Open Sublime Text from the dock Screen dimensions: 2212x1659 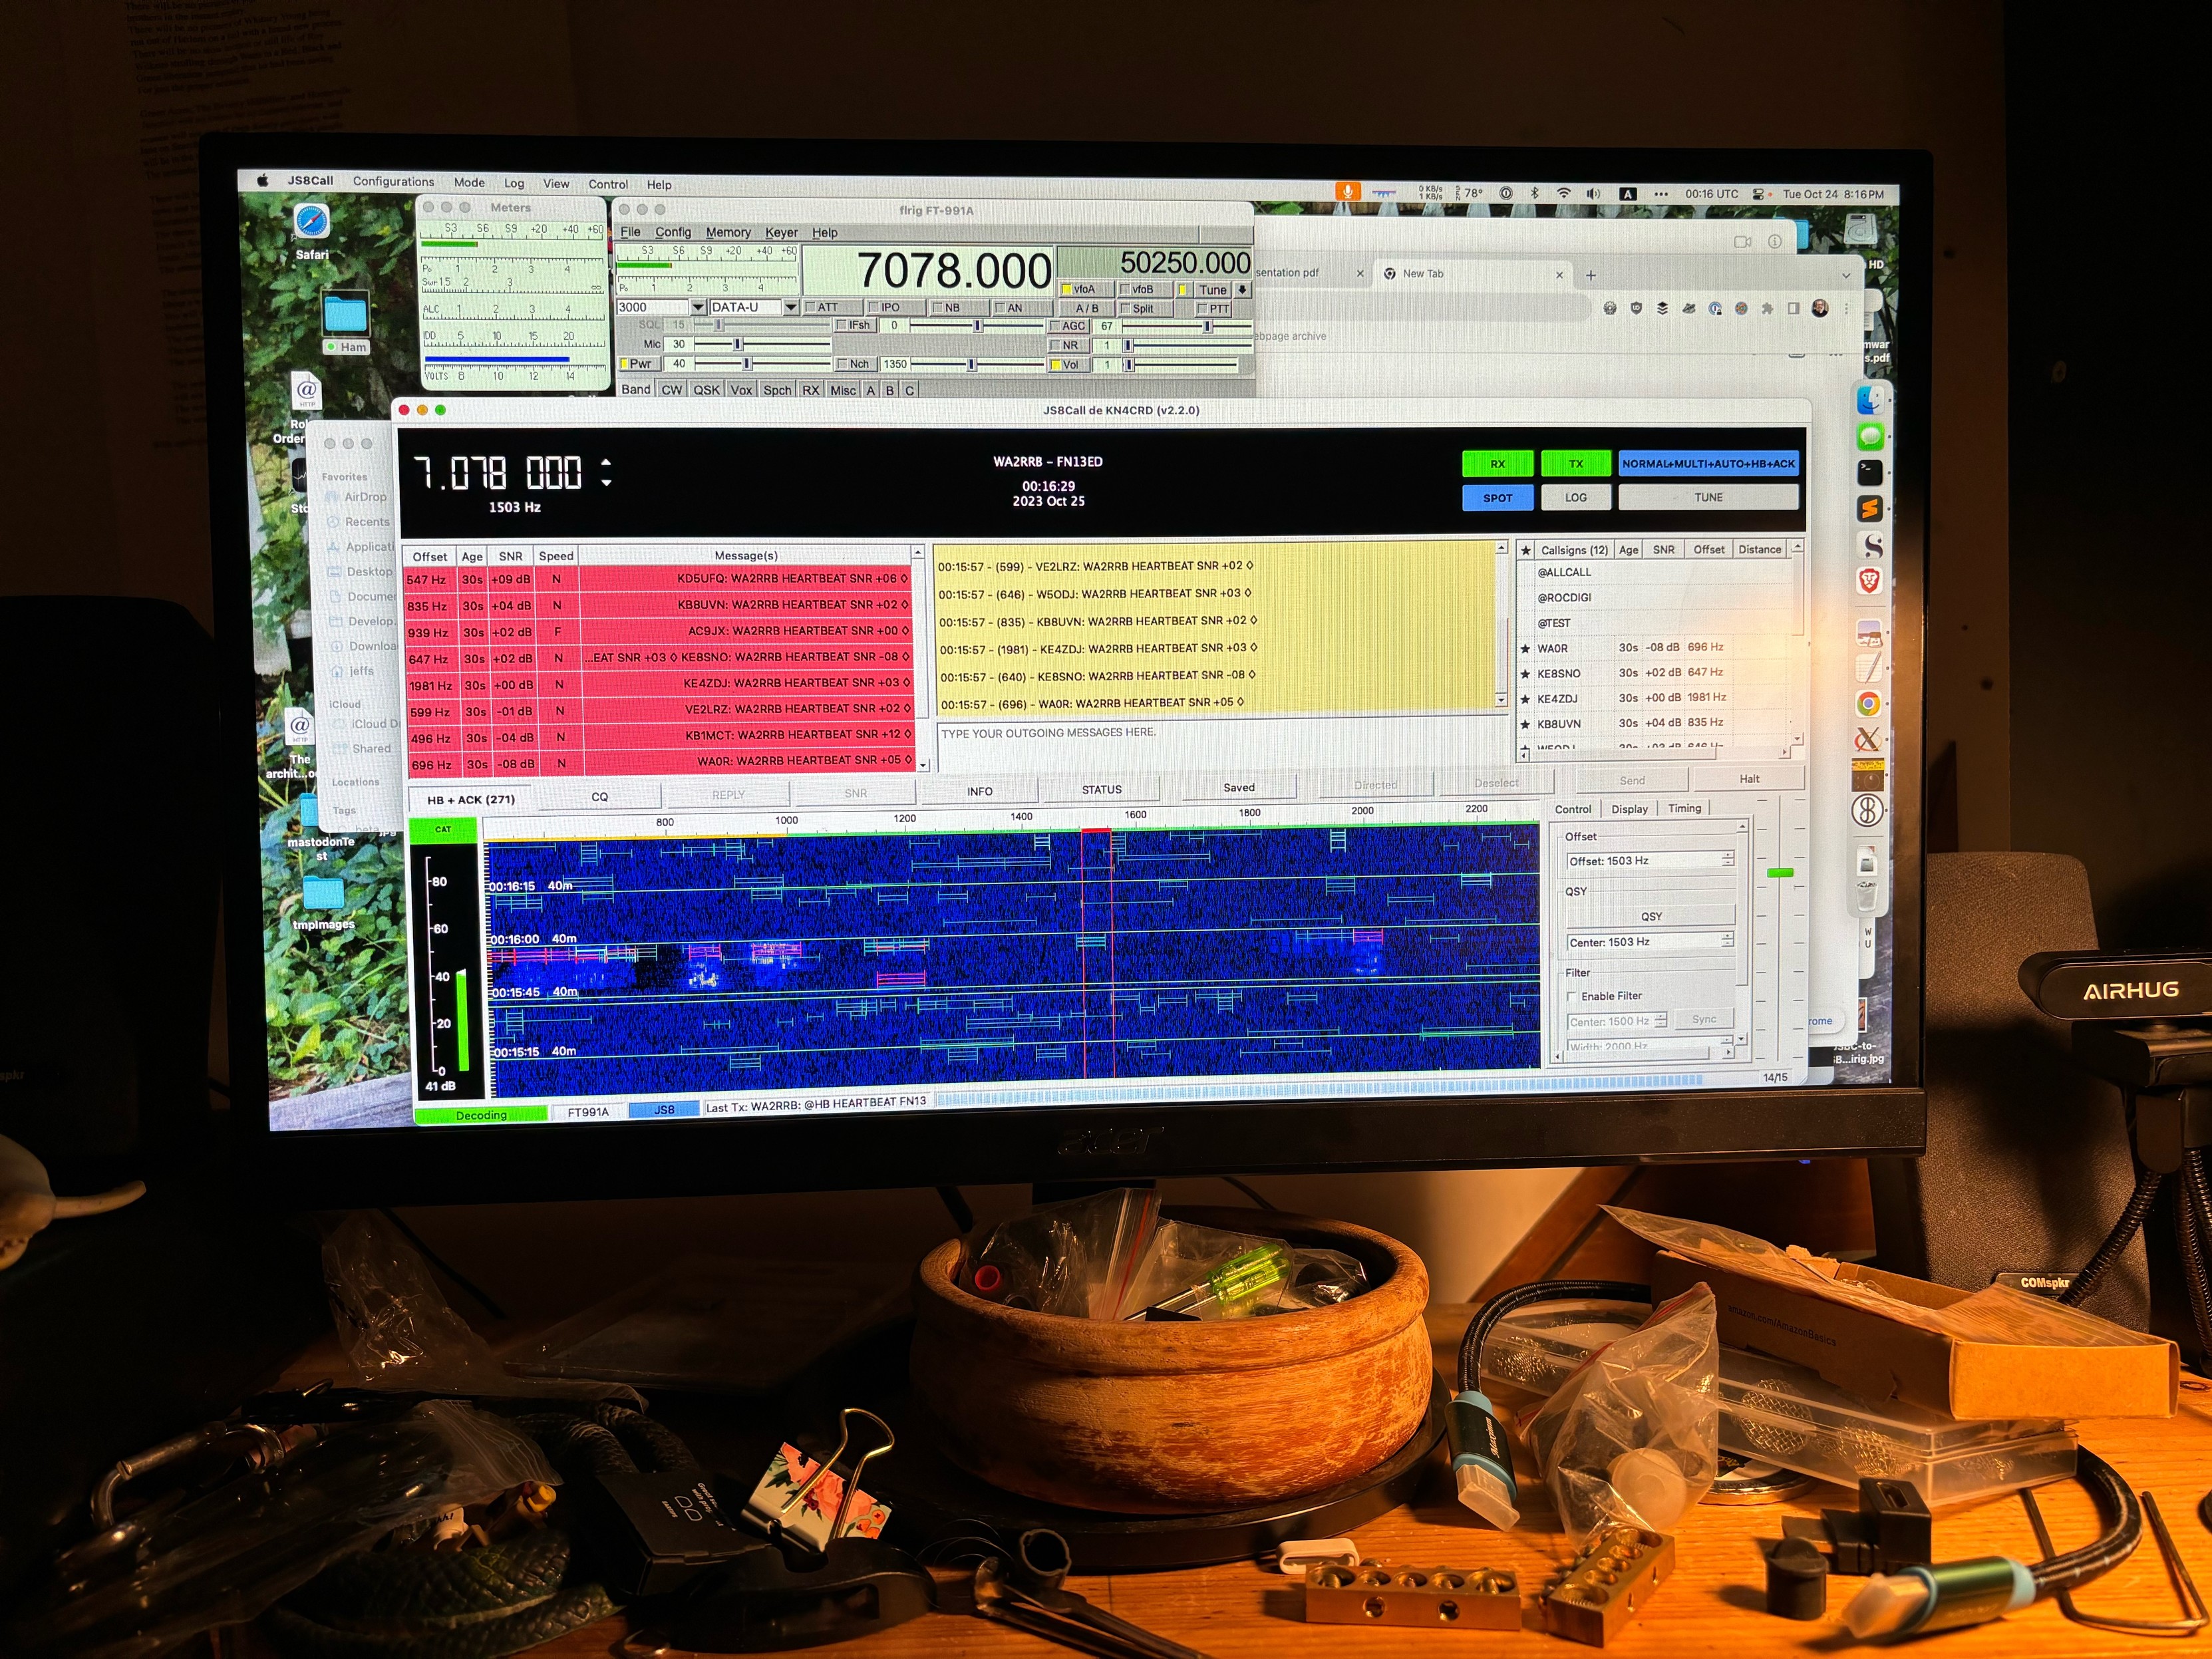click(1870, 508)
